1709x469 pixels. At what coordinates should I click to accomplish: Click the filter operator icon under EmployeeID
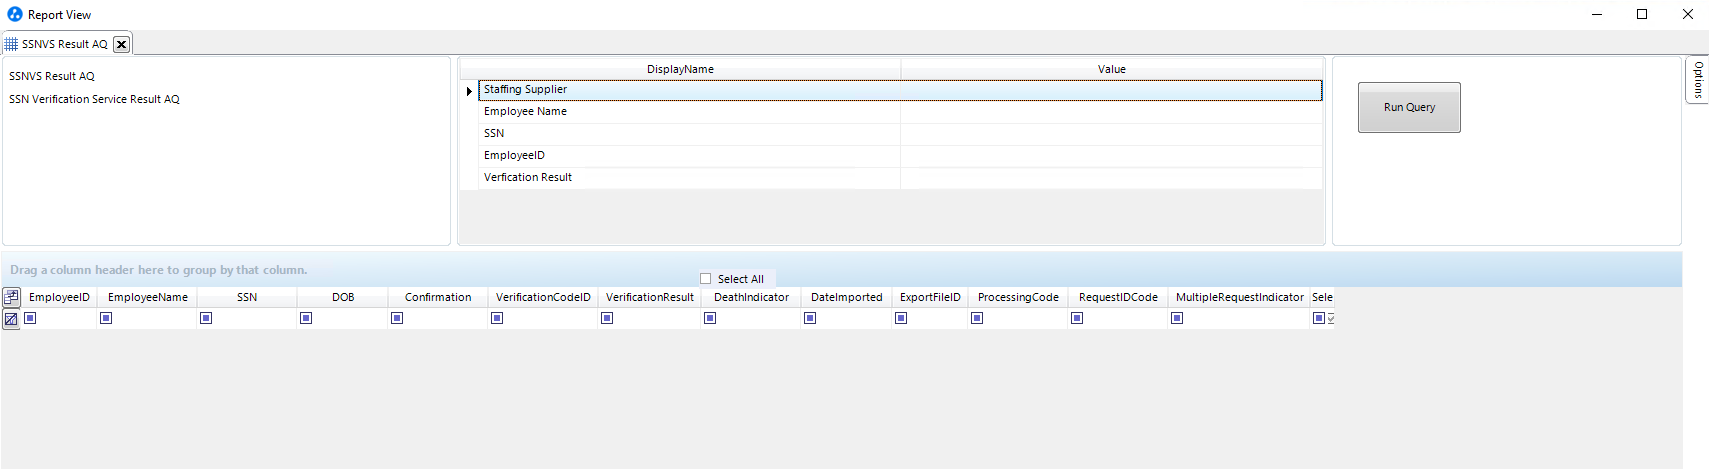31,318
